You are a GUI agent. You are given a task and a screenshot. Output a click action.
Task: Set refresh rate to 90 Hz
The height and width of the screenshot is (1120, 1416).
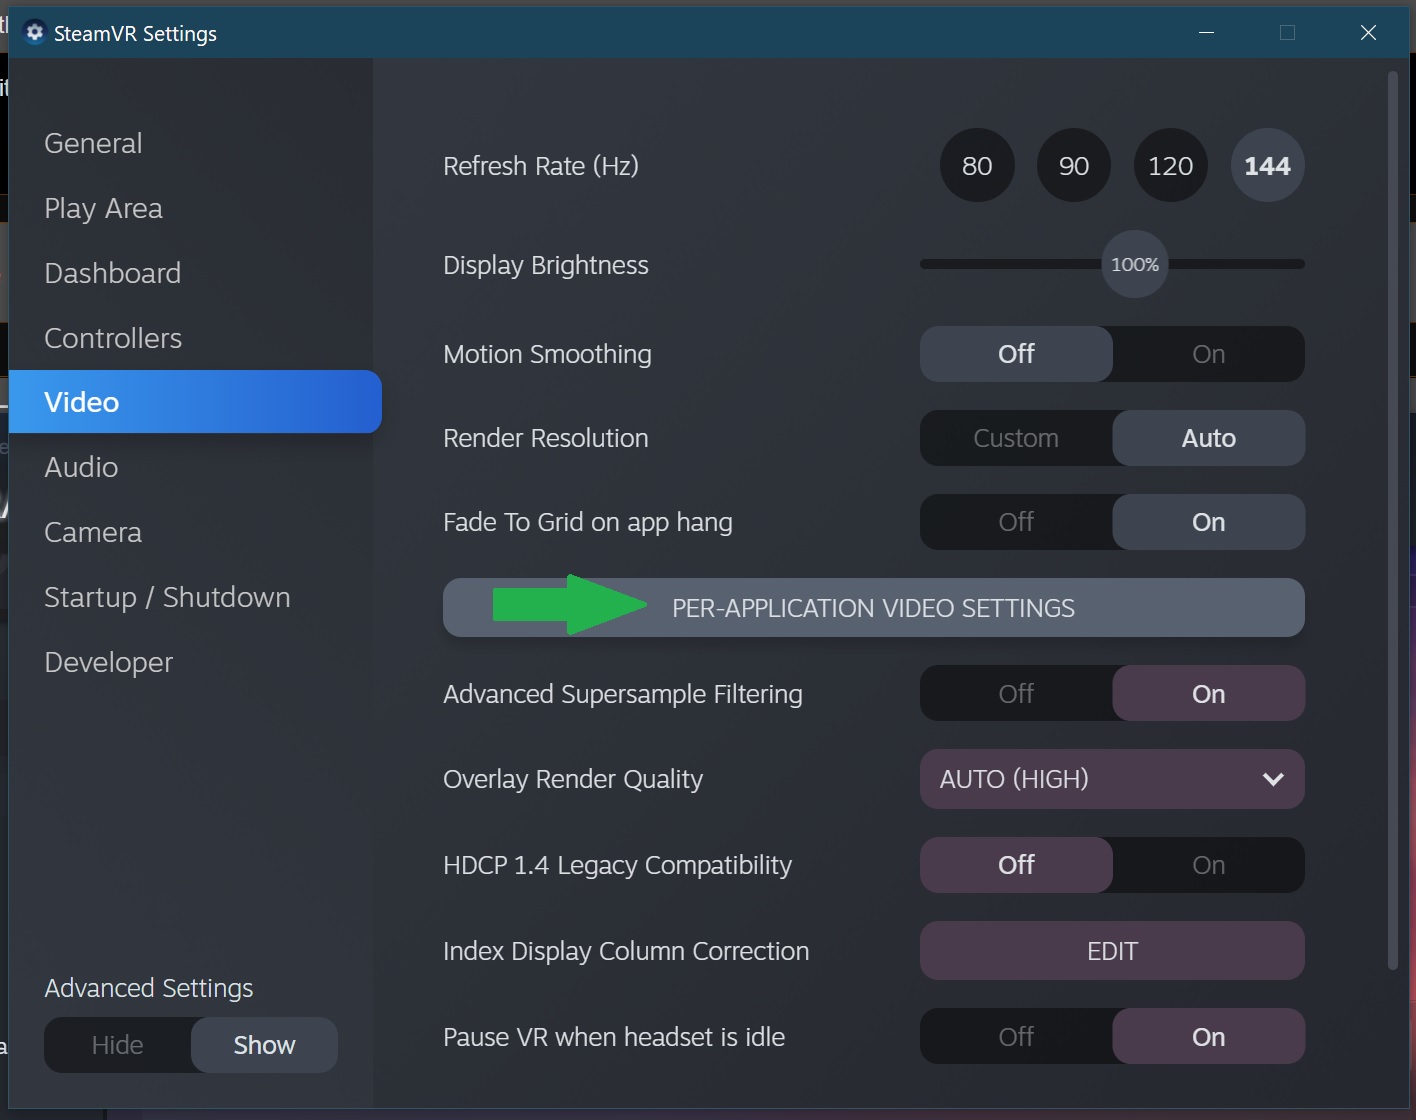tap(1074, 166)
